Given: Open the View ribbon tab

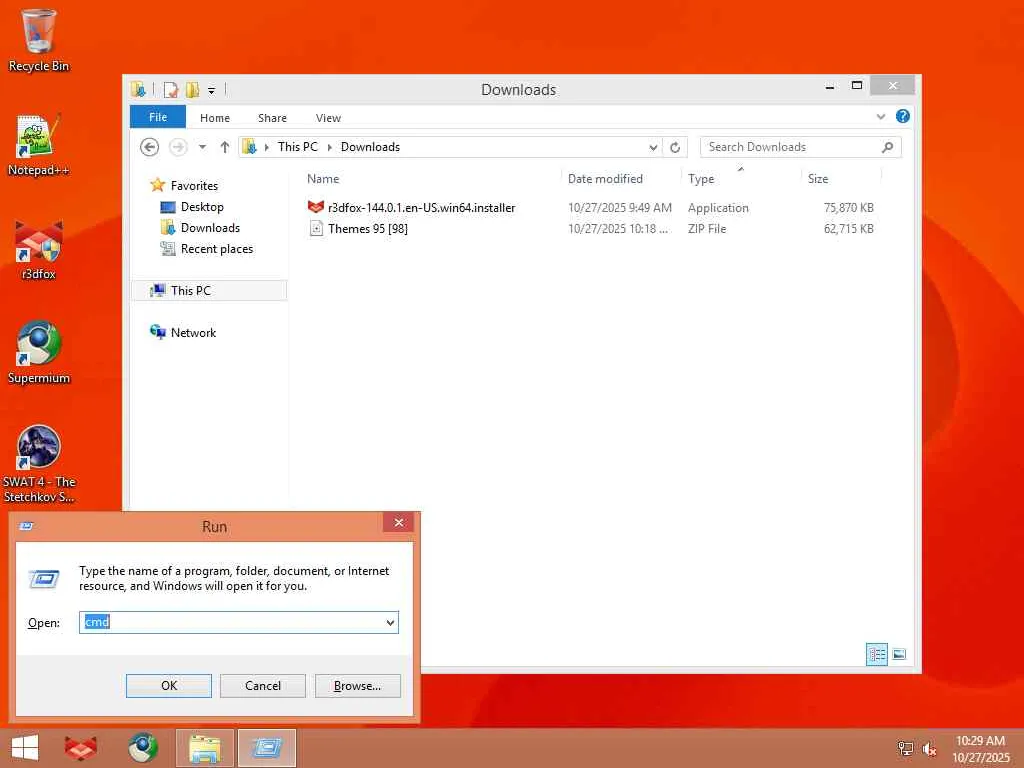Looking at the screenshot, I should click(x=328, y=118).
